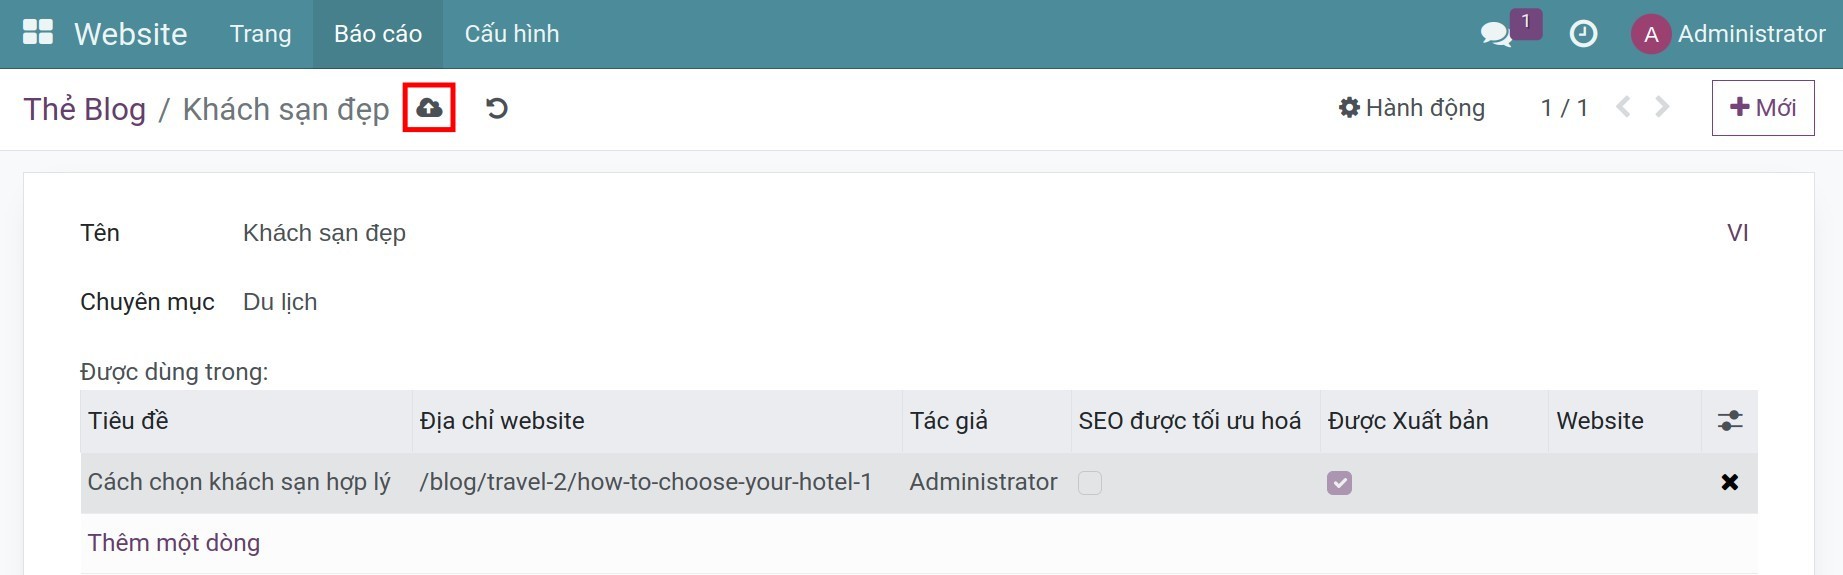Go back to Thẻ Blog breadcrumb
Screen dimensions: 1843x575
(85, 109)
